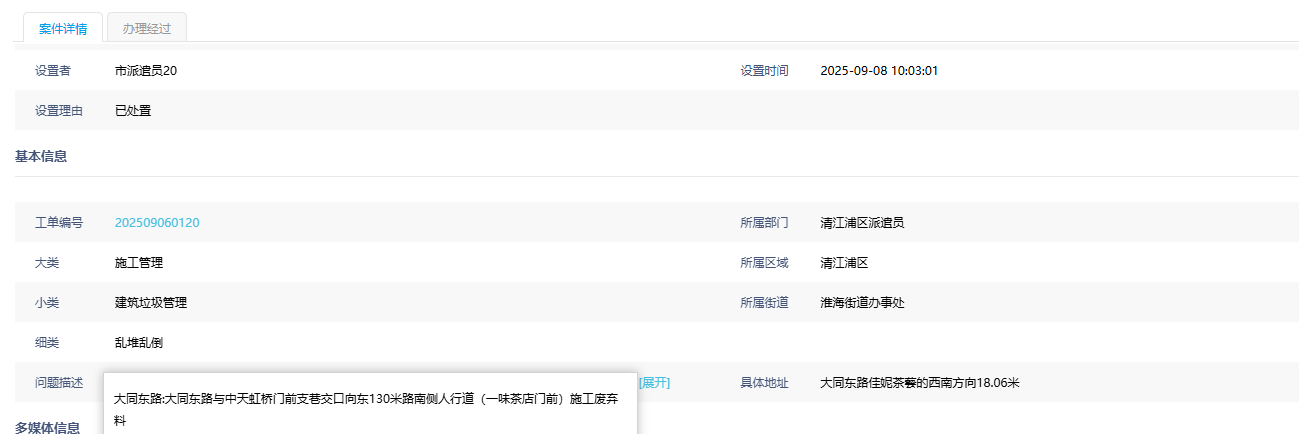
Task: Click the 小类 value 建筑垃圾管理
Action: pyautogui.click(x=151, y=303)
